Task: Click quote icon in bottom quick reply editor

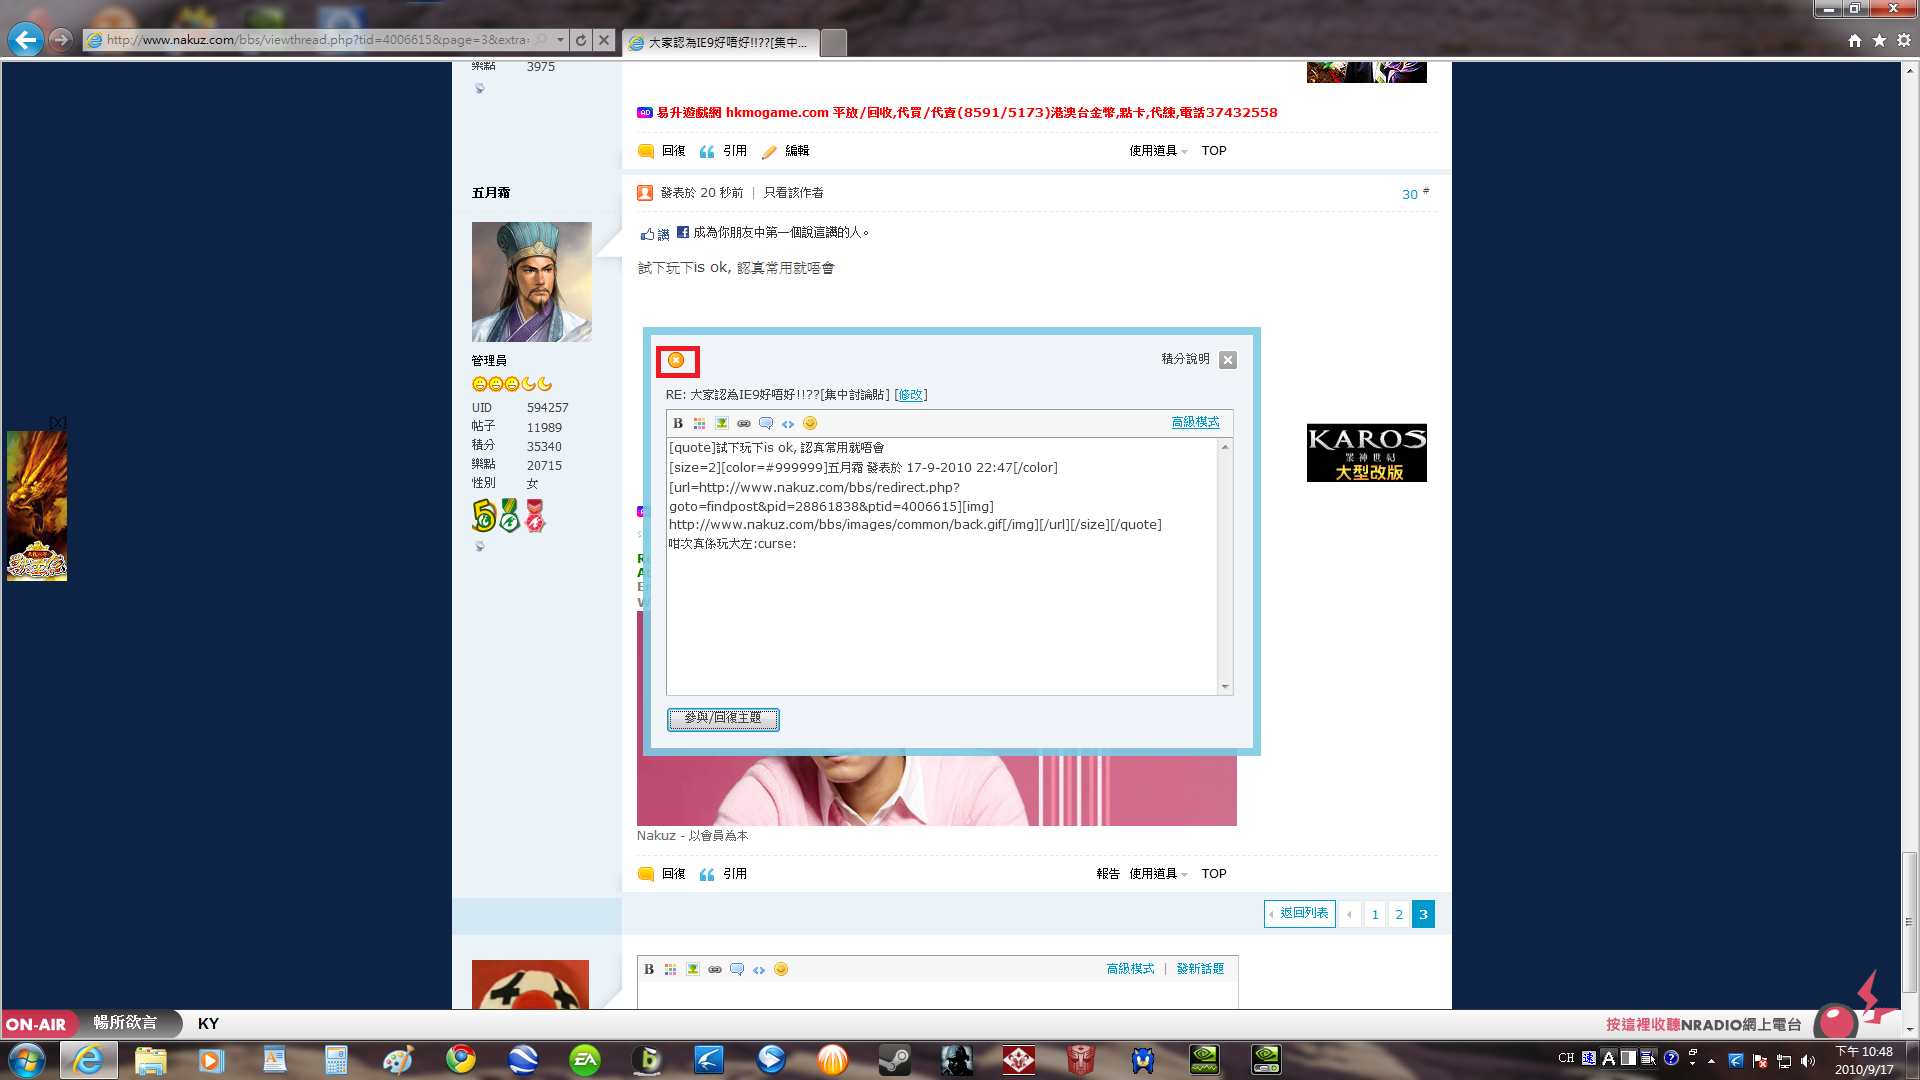Action: click(x=737, y=969)
